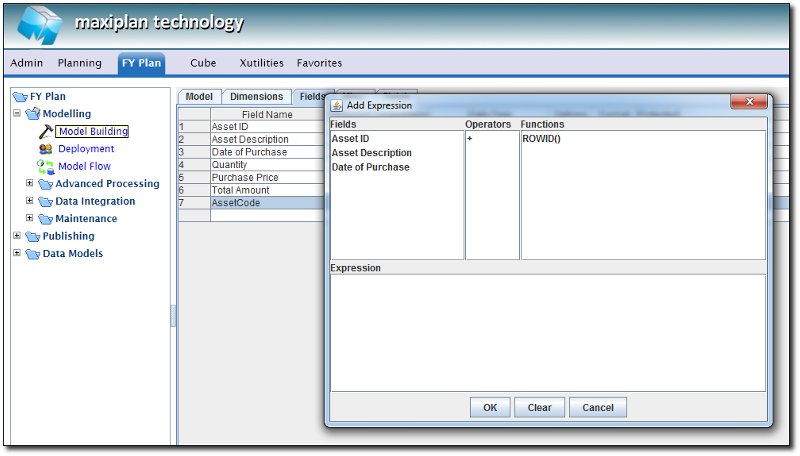Click the Data Models folder icon
This screenshot has height=456, width=800.
tap(31, 254)
